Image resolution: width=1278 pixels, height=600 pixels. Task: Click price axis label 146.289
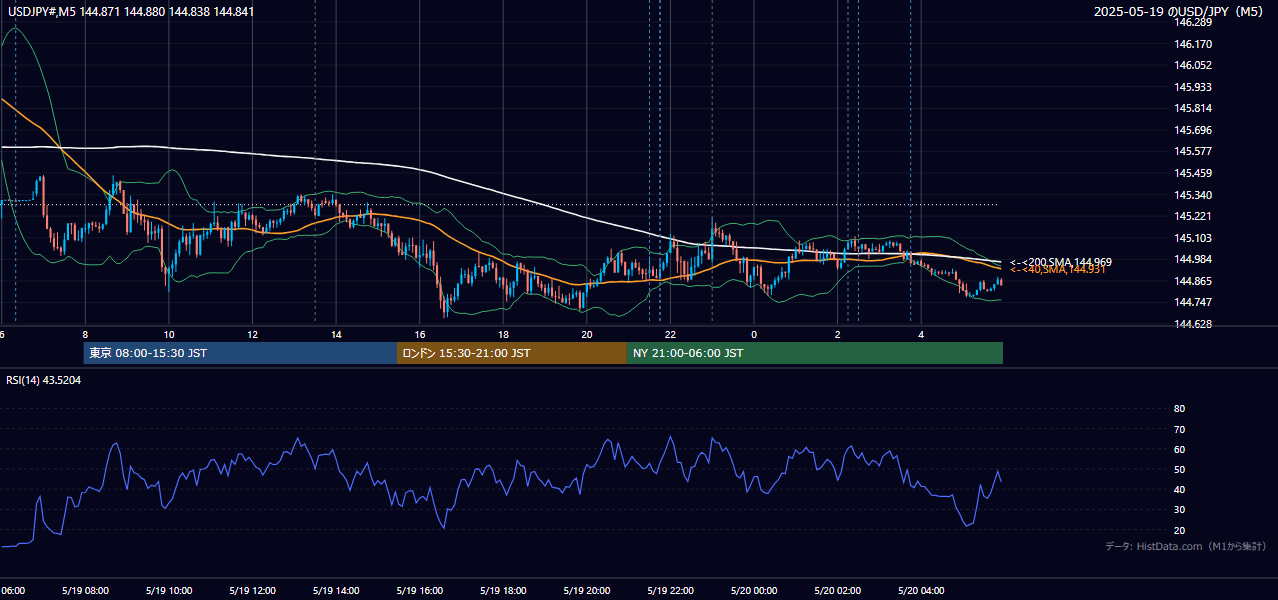(x=1194, y=22)
